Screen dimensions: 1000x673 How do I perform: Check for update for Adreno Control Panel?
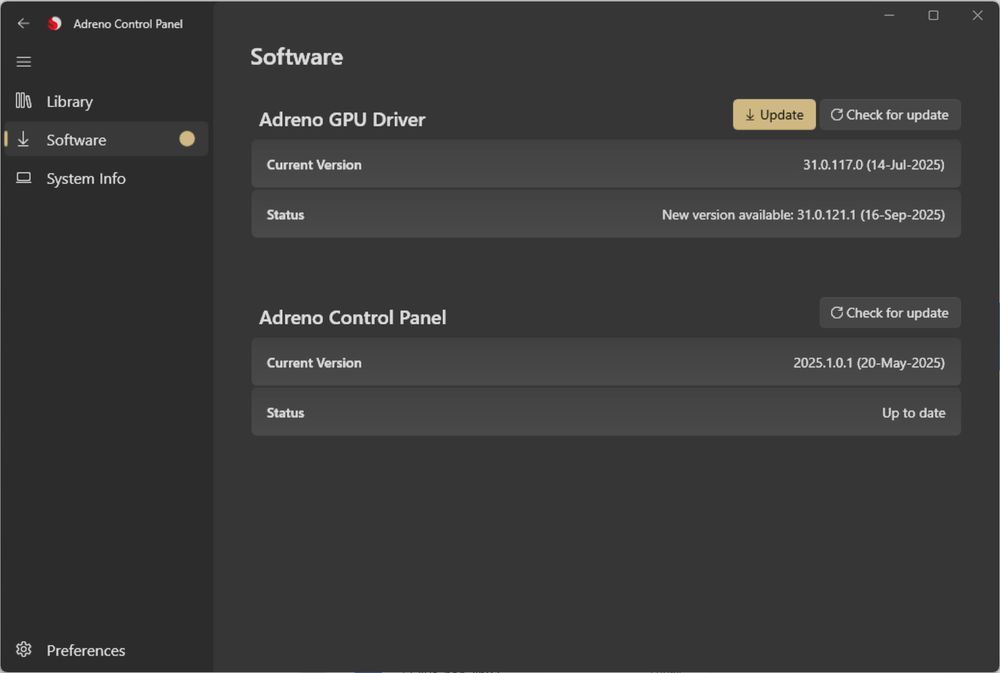click(890, 313)
